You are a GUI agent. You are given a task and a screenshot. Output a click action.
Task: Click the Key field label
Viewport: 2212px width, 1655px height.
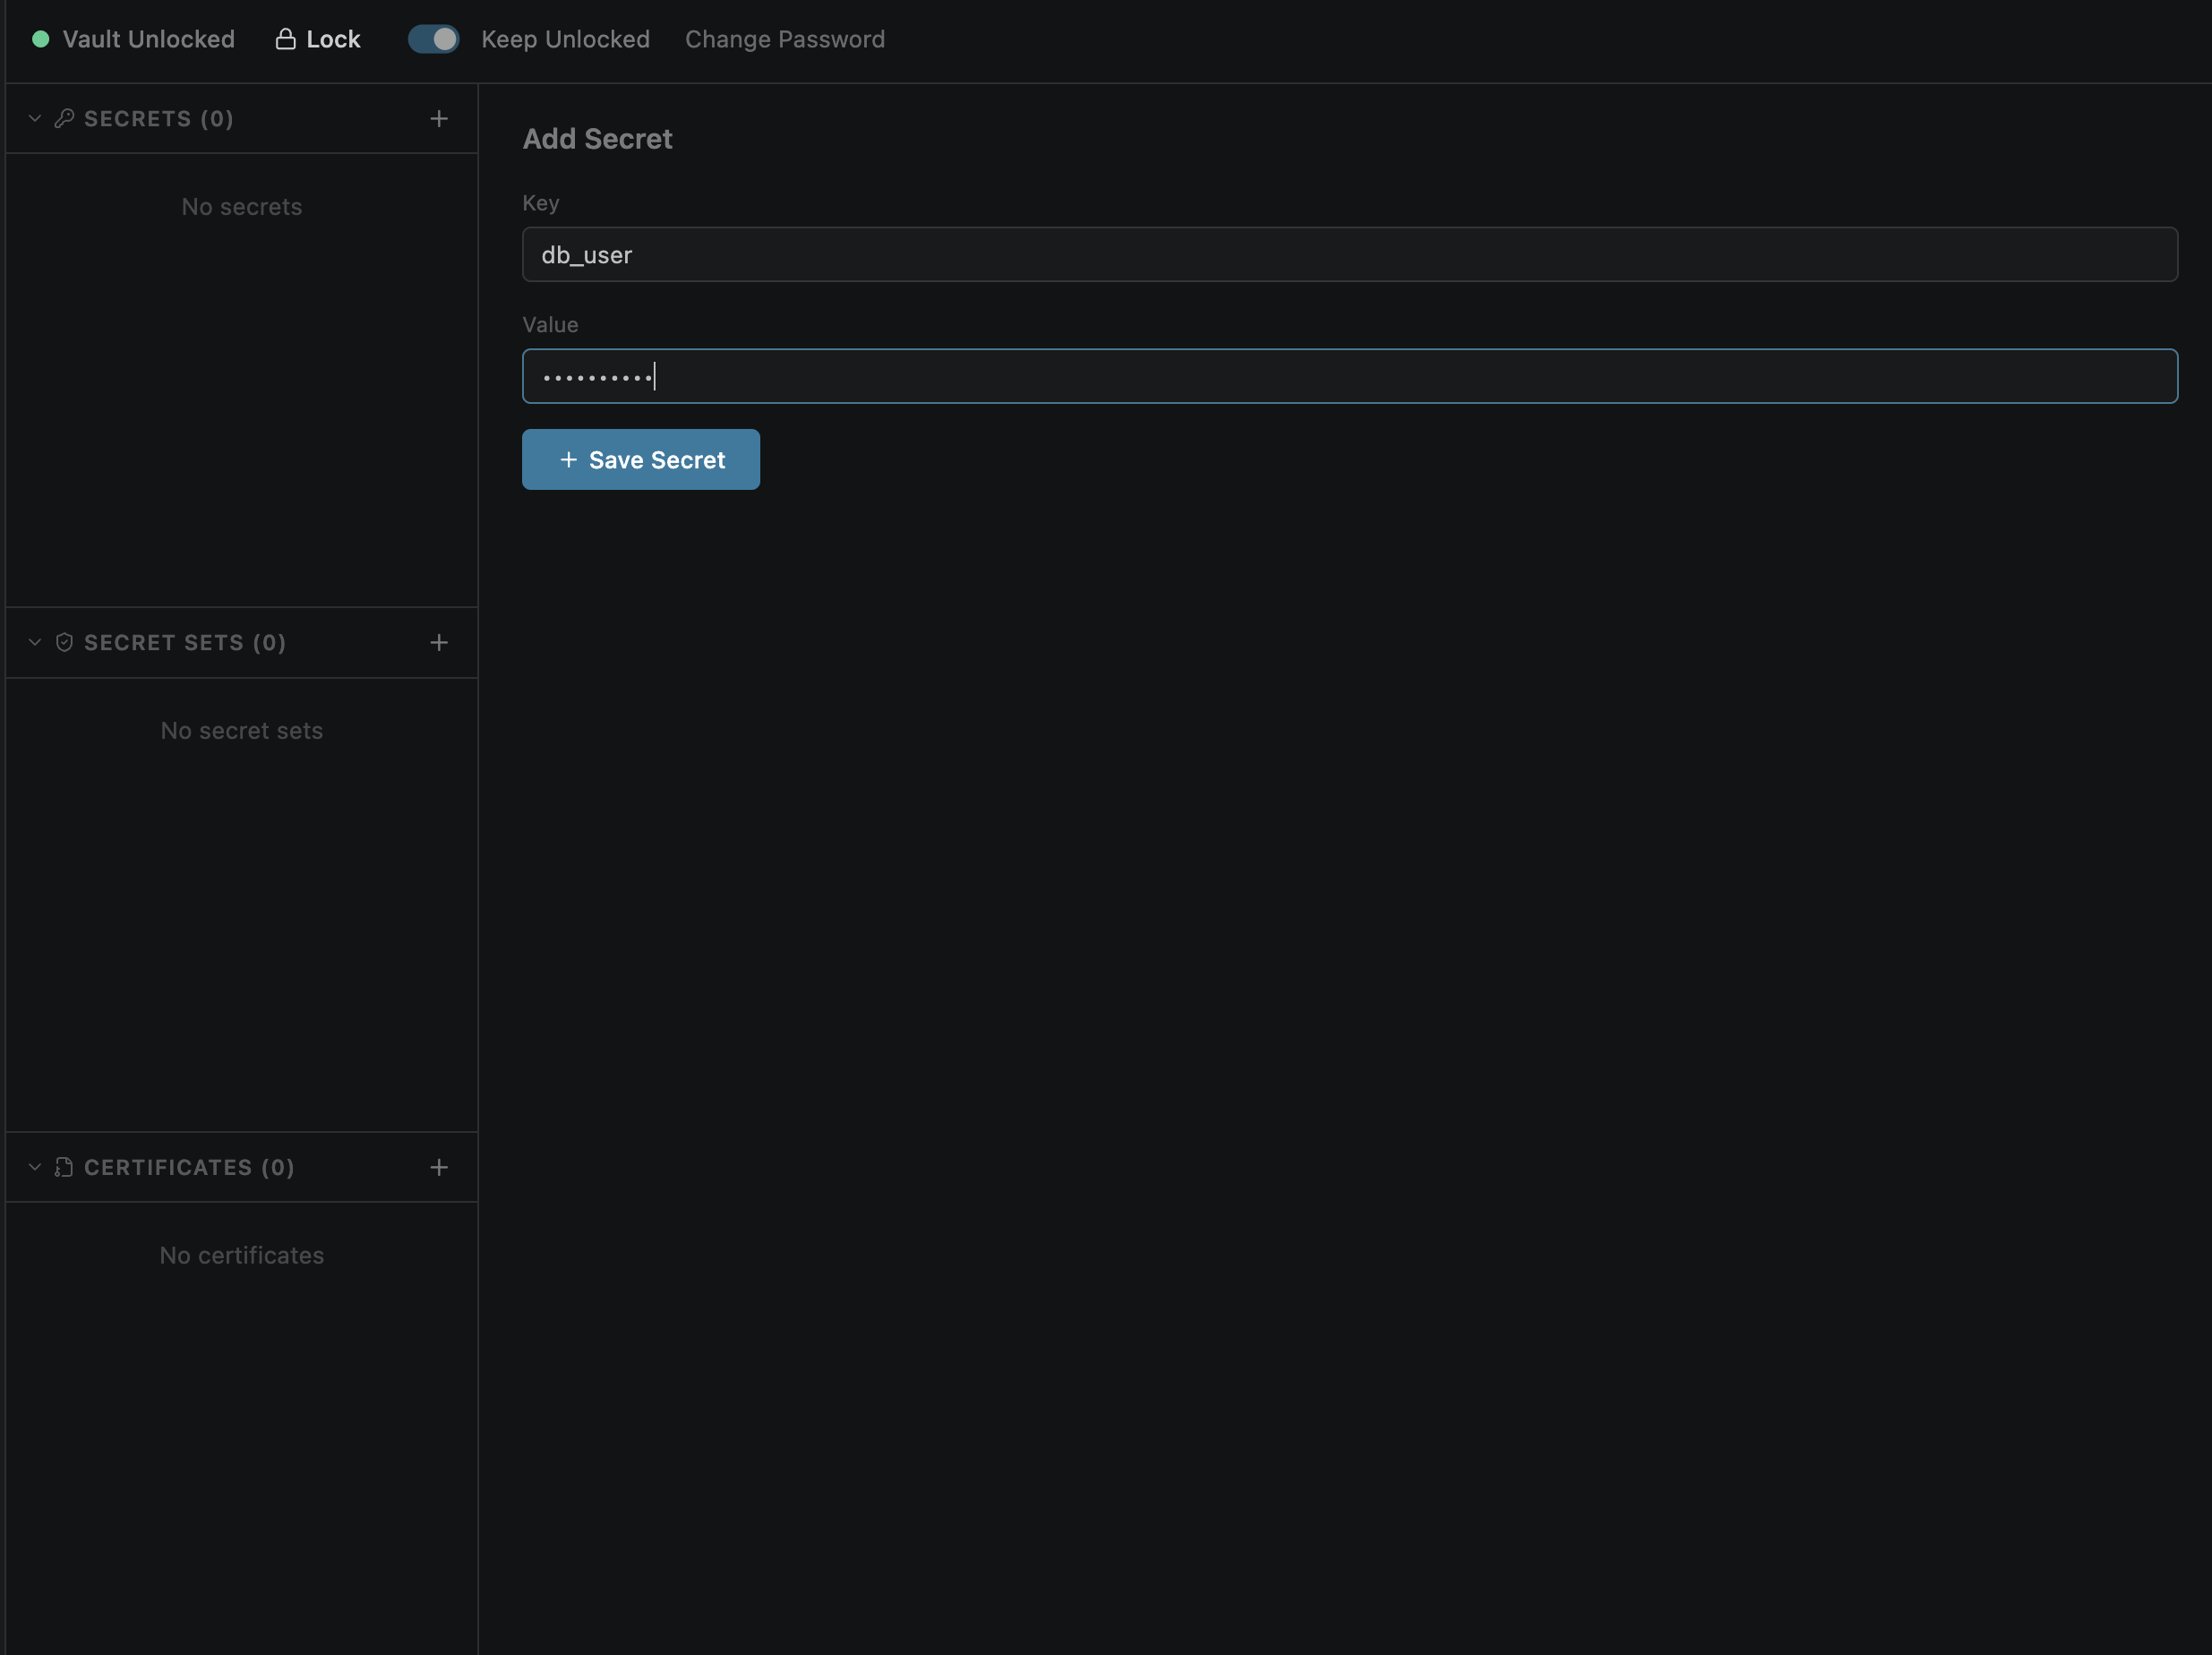(x=541, y=203)
